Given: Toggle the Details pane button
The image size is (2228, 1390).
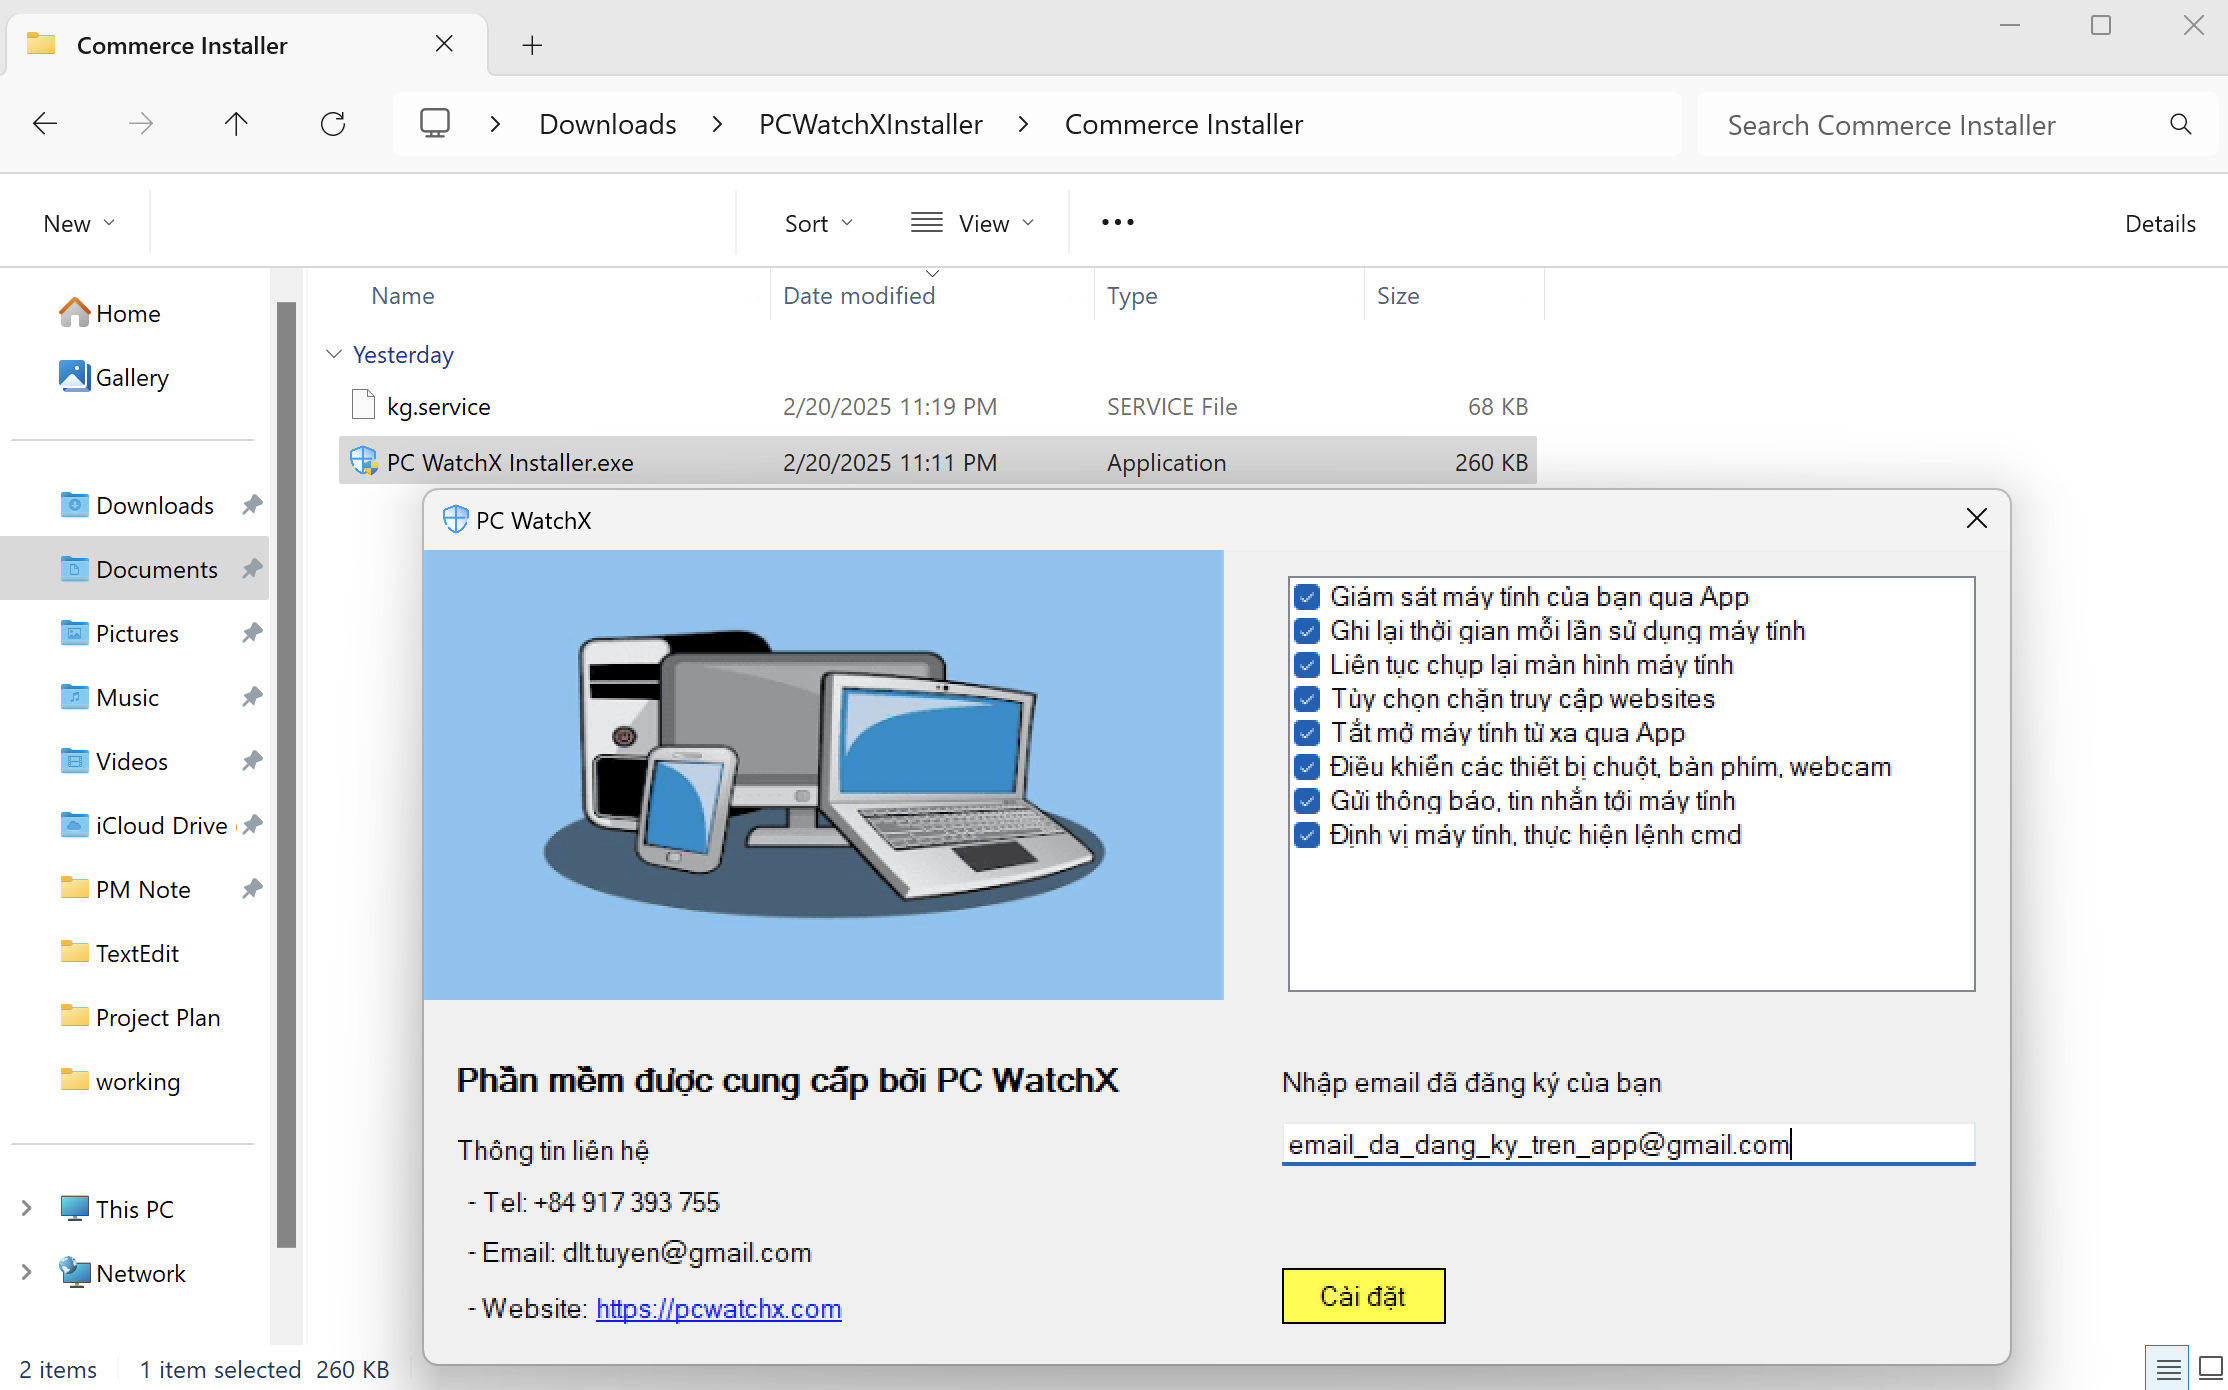Looking at the screenshot, I should click(x=2160, y=223).
